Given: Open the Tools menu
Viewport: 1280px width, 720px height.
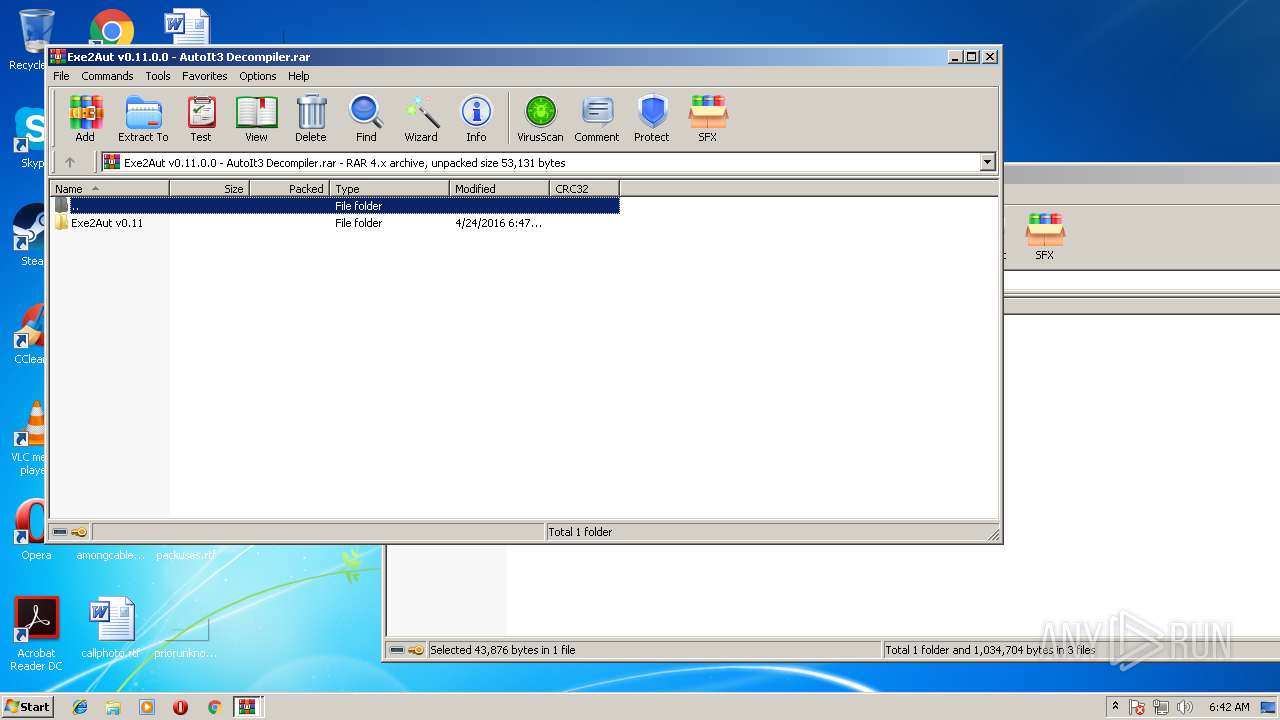Looking at the screenshot, I should (x=158, y=76).
